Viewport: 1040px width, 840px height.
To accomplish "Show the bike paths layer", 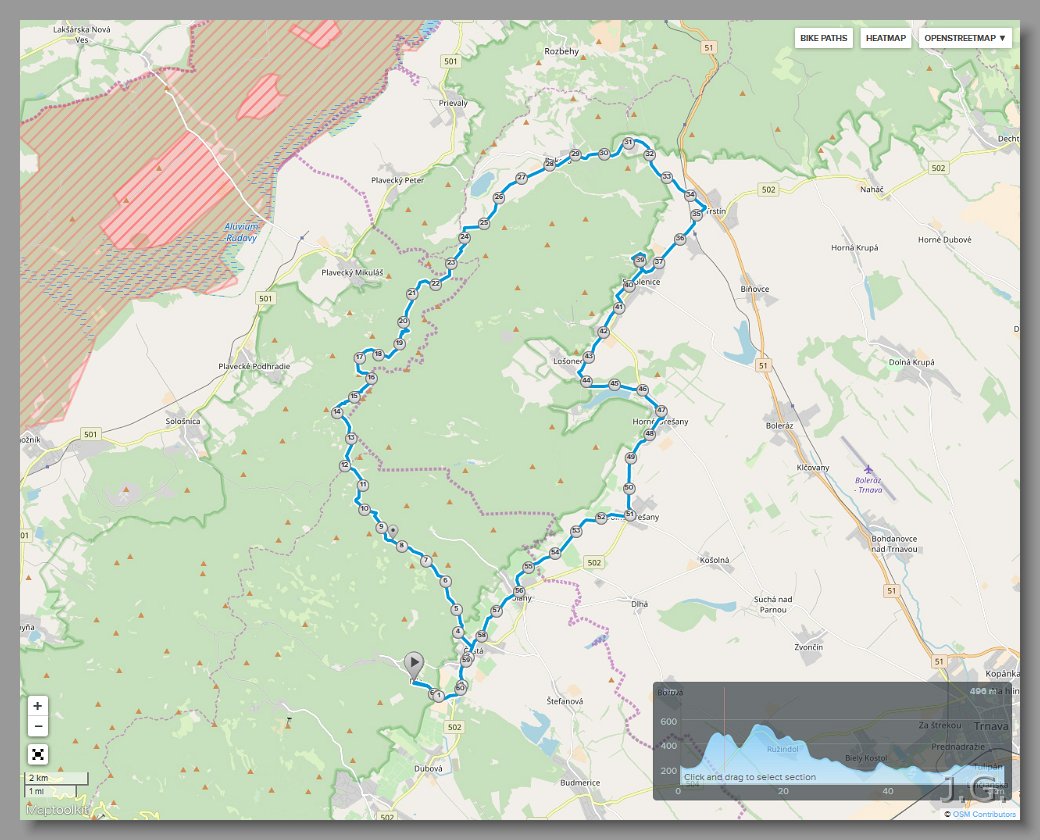I will pos(823,38).
